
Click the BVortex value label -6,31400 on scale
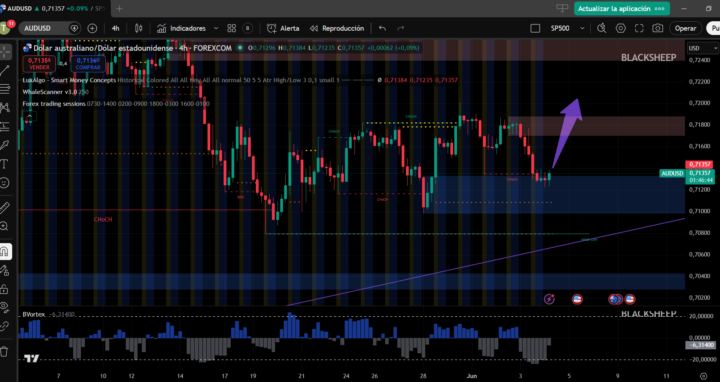(x=701, y=345)
